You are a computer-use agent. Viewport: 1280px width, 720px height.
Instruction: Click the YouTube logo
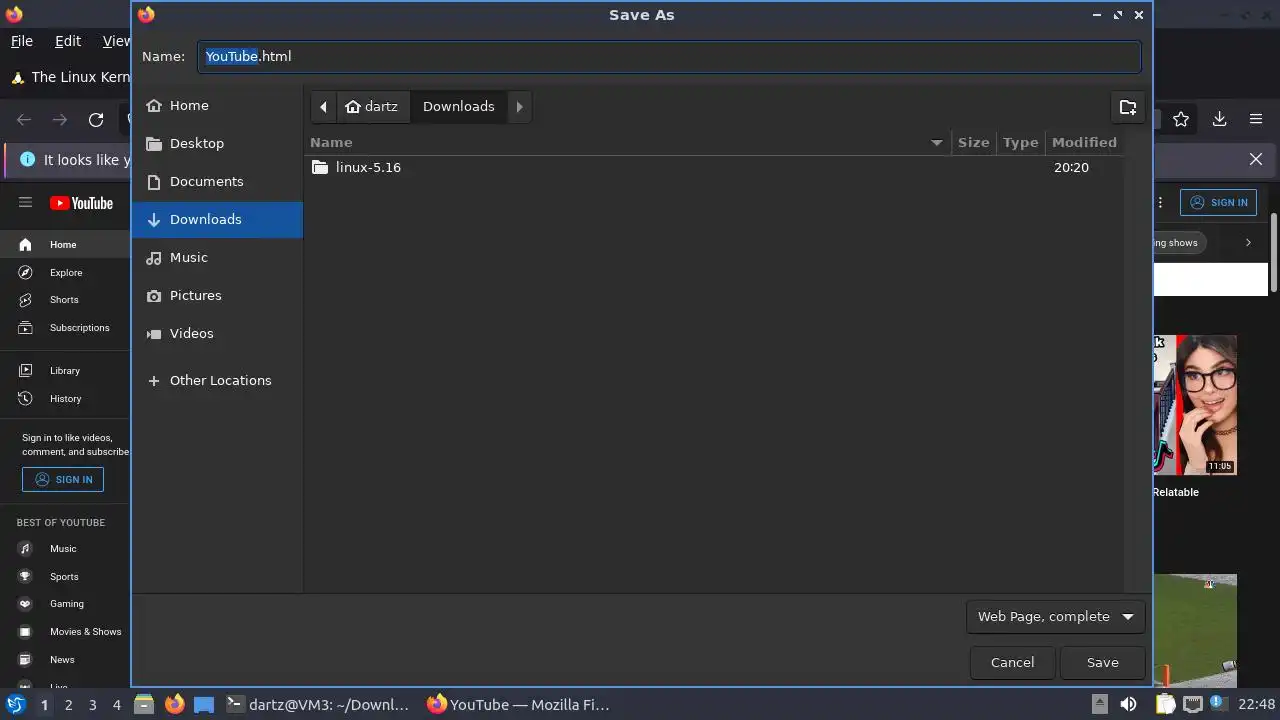click(x=81, y=203)
